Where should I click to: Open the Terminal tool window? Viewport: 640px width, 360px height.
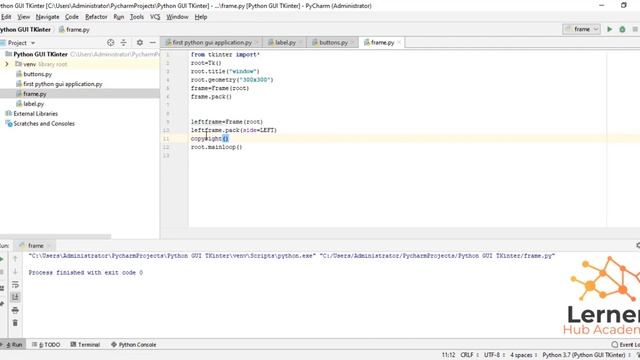[85, 344]
